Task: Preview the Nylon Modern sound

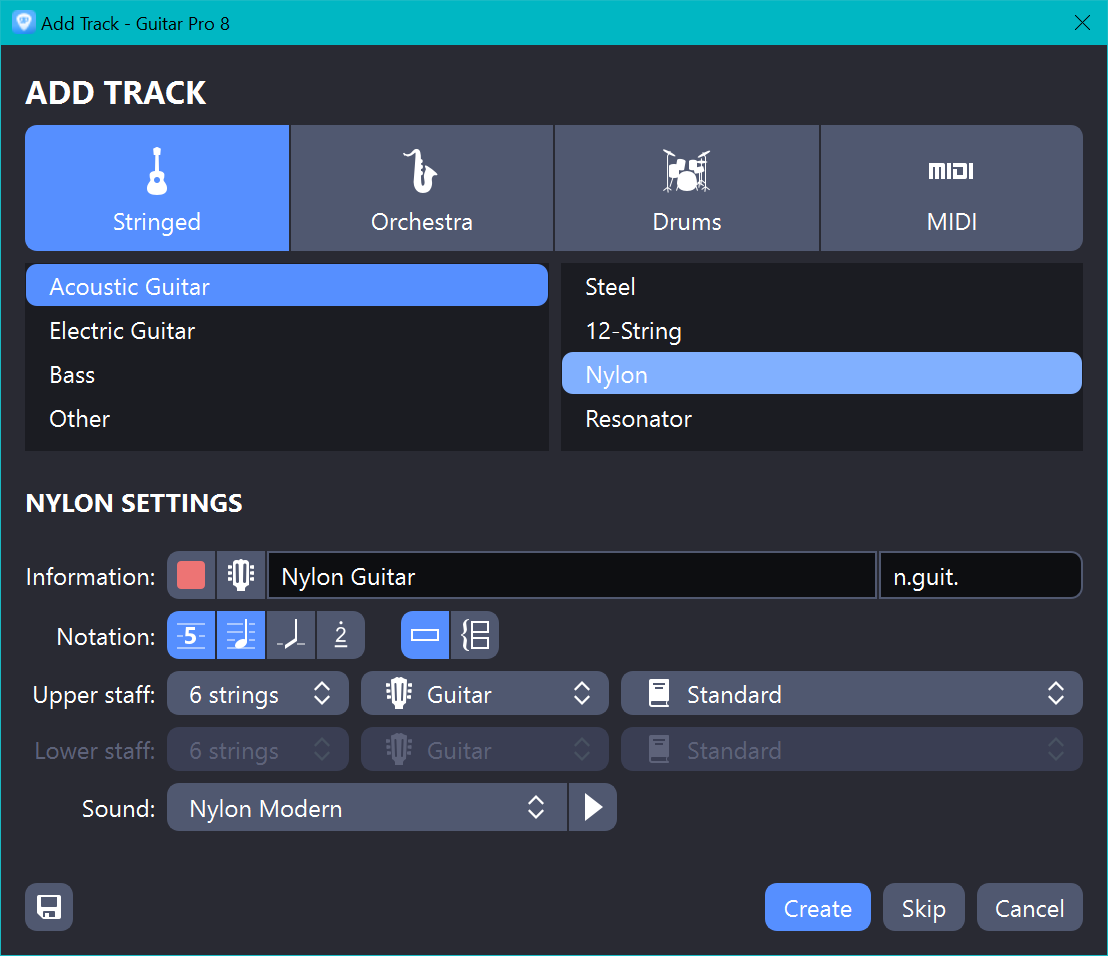Action: click(x=593, y=808)
